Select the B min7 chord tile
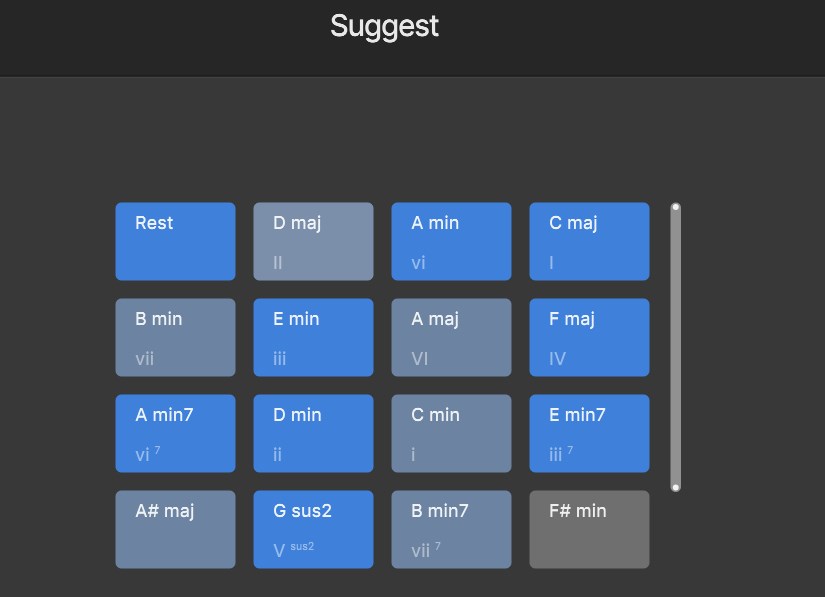Viewport: 825px width, 597px height. click(451, 529)
